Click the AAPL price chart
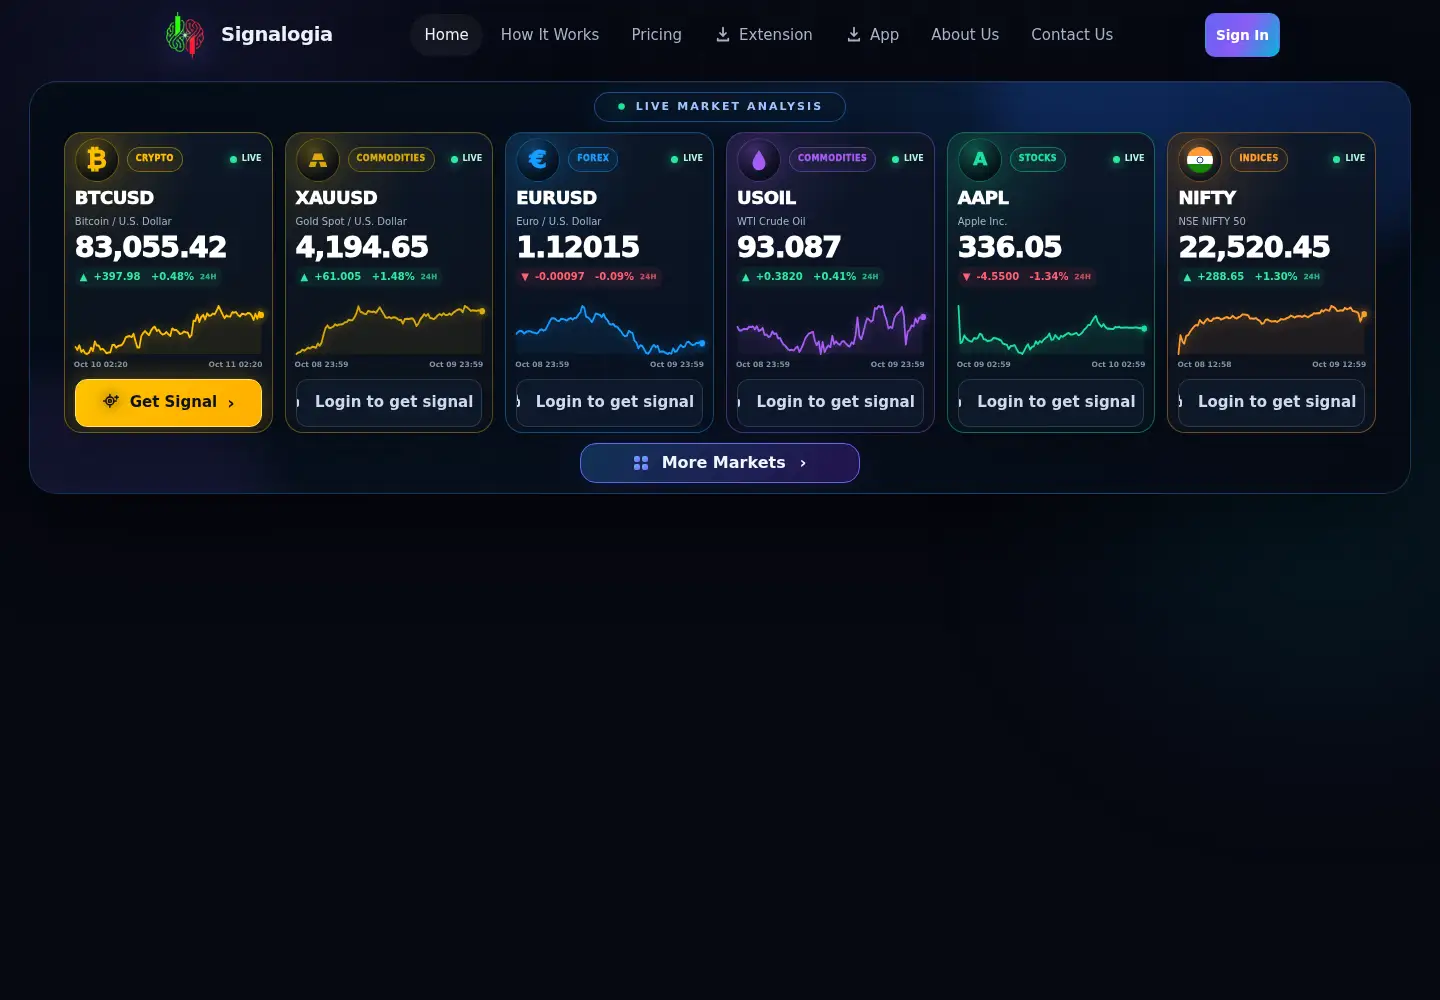1440x1000 pixels. tap(1051, 330)
